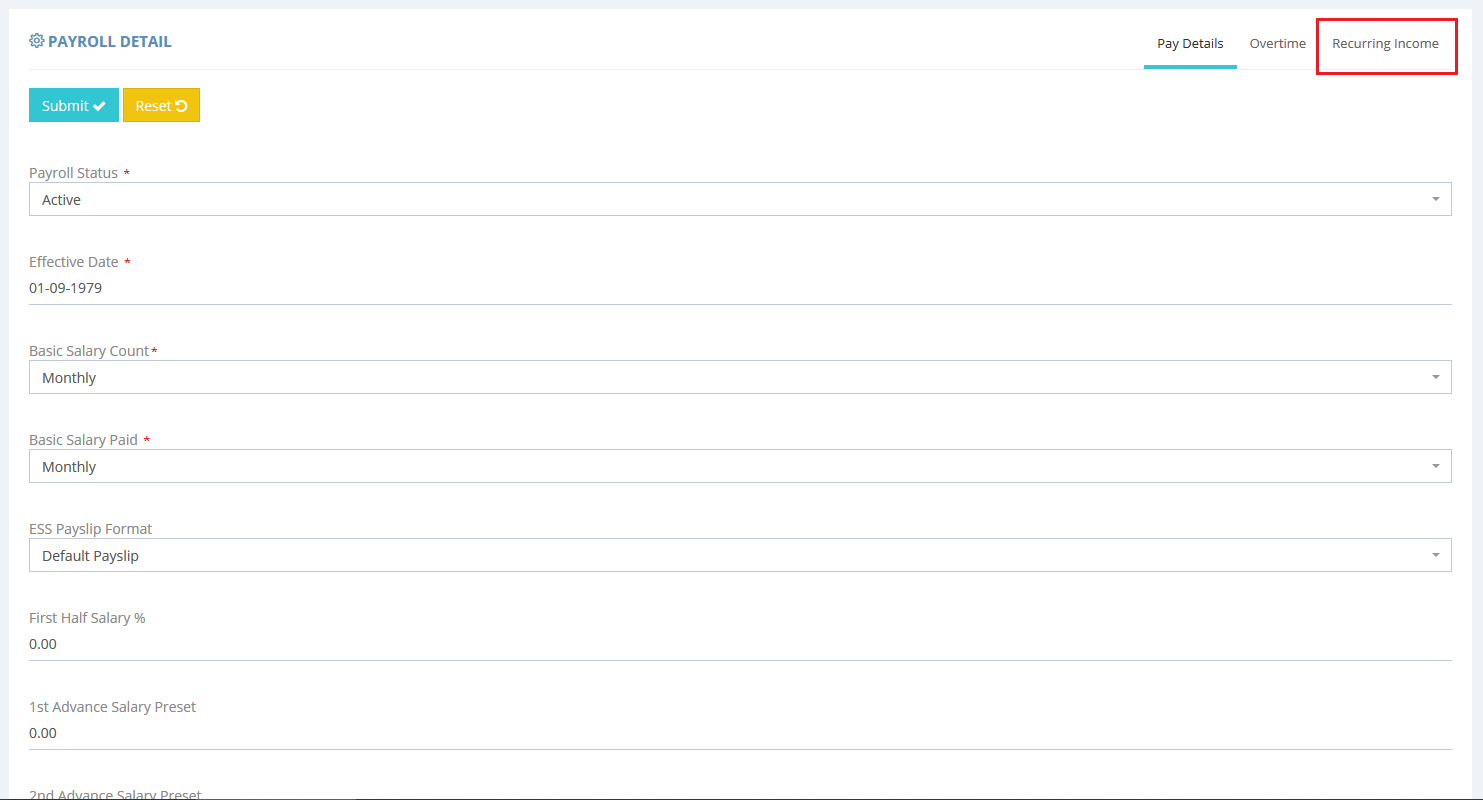This screenshot has width=1483, height=800.
Task: Click the checkmark icon on Submit
Action: point(100,106)
